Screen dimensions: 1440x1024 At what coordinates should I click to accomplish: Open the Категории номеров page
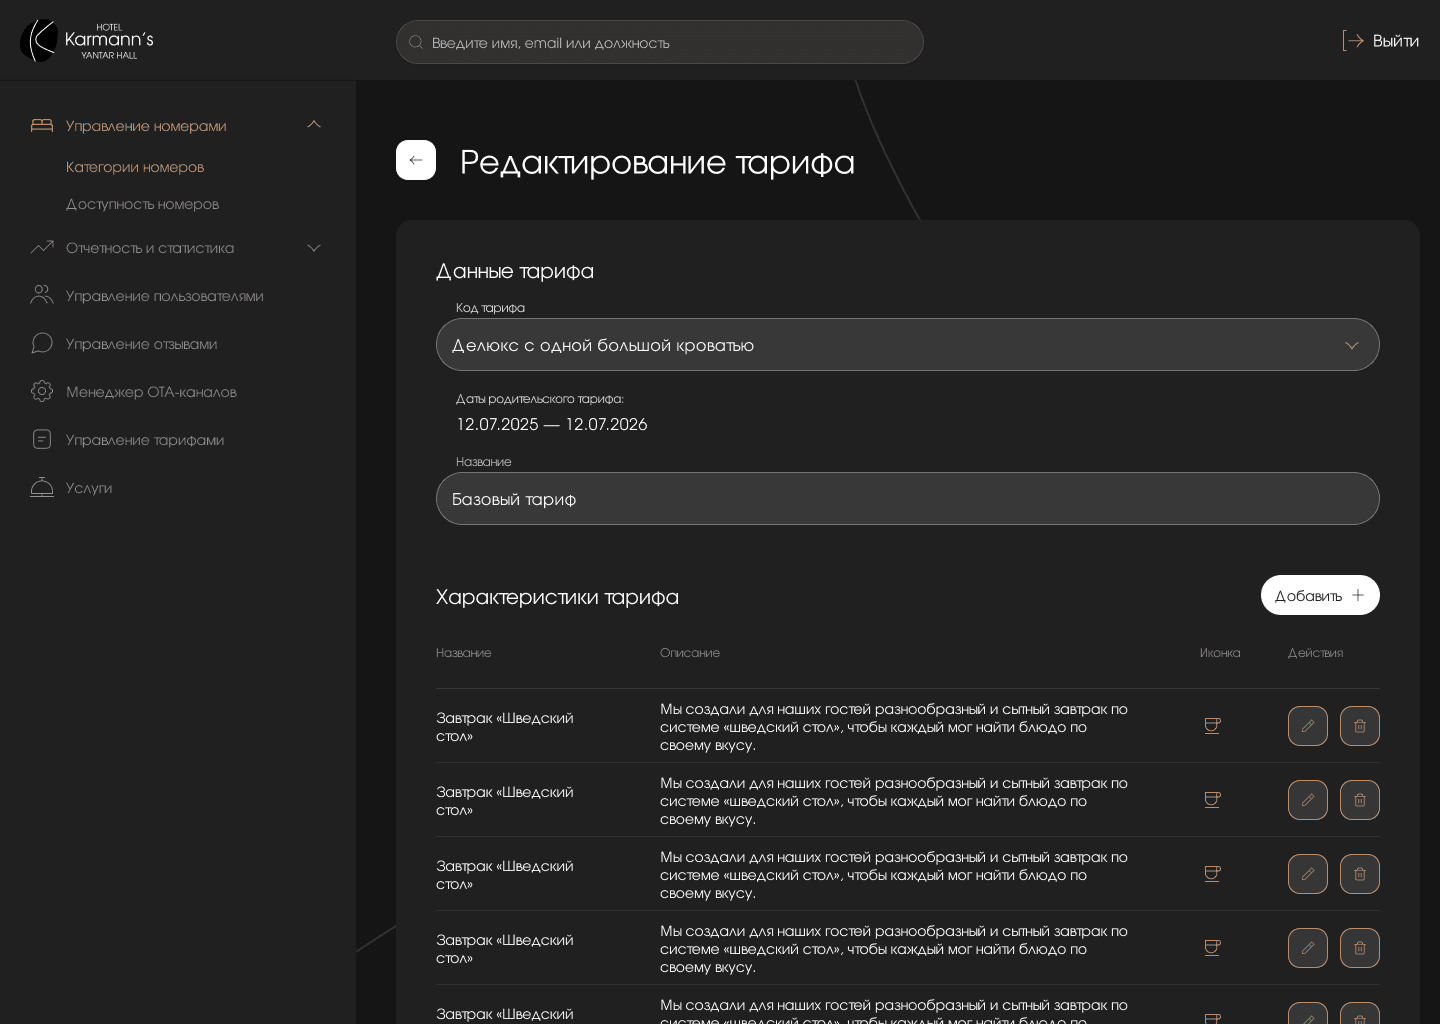coord(135,167)
